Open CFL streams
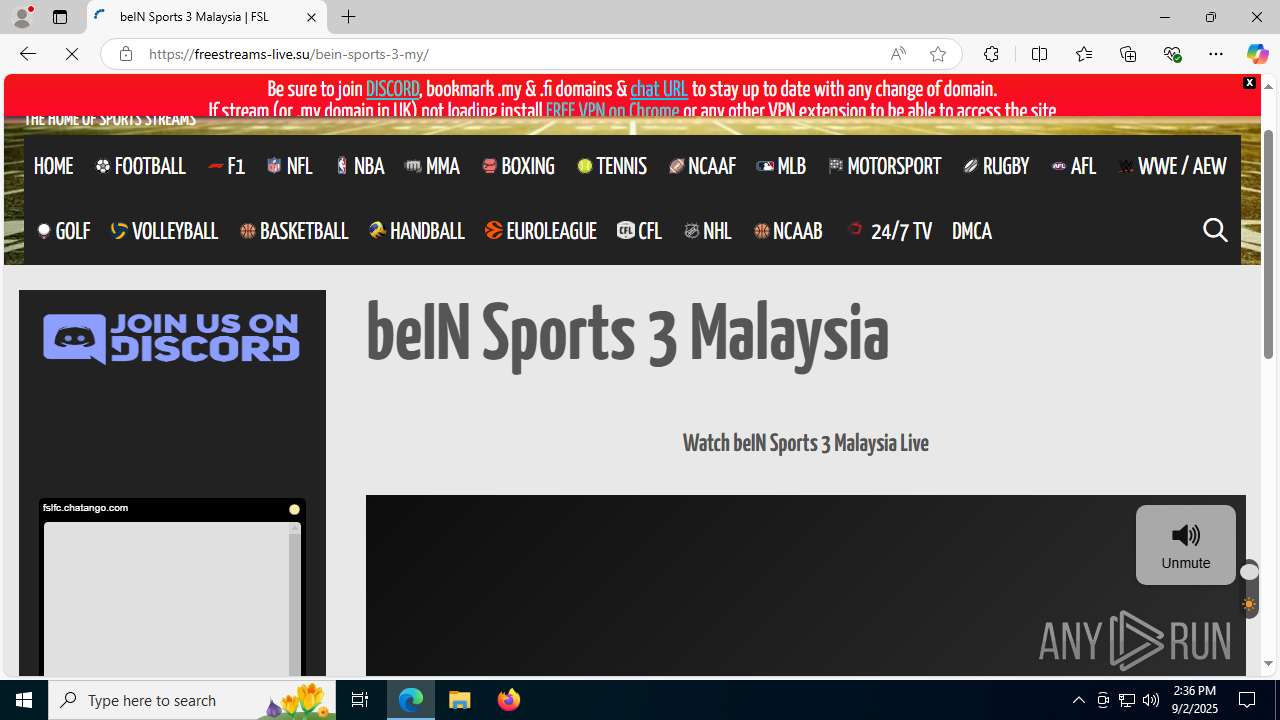Image resolution: width=1280 pixels, height=720 pixels. coord(640,231)
